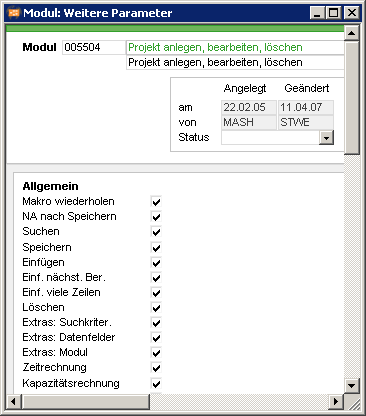Open the Status dropdown arrow
Image resolution: width=366 pixels, height=416 pixels.
326,137
